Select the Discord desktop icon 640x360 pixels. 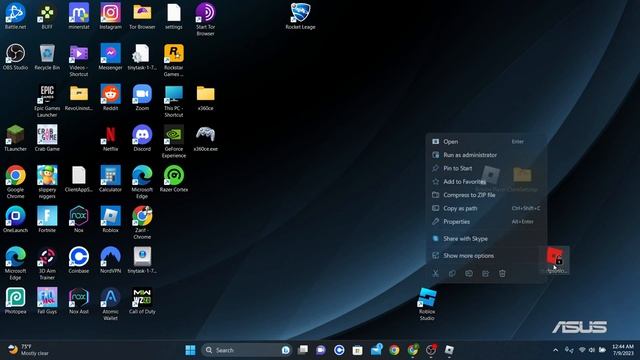point(142,138)
